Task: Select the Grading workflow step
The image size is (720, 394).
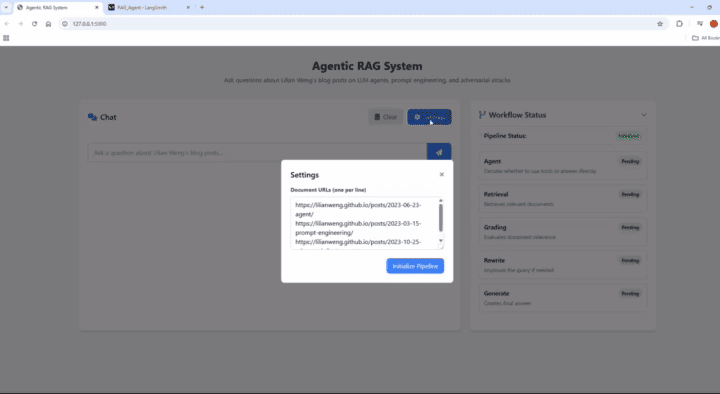Action: point(563,232)
